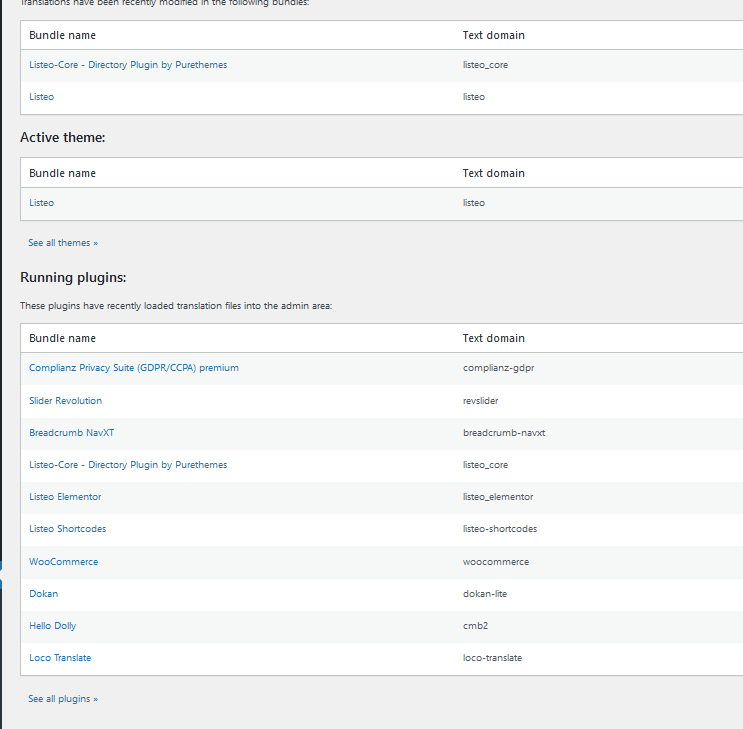Open Breadcrumb NavXT bundle
The image size is (743, 729).
pyautogui.click(x=72, y=433)
